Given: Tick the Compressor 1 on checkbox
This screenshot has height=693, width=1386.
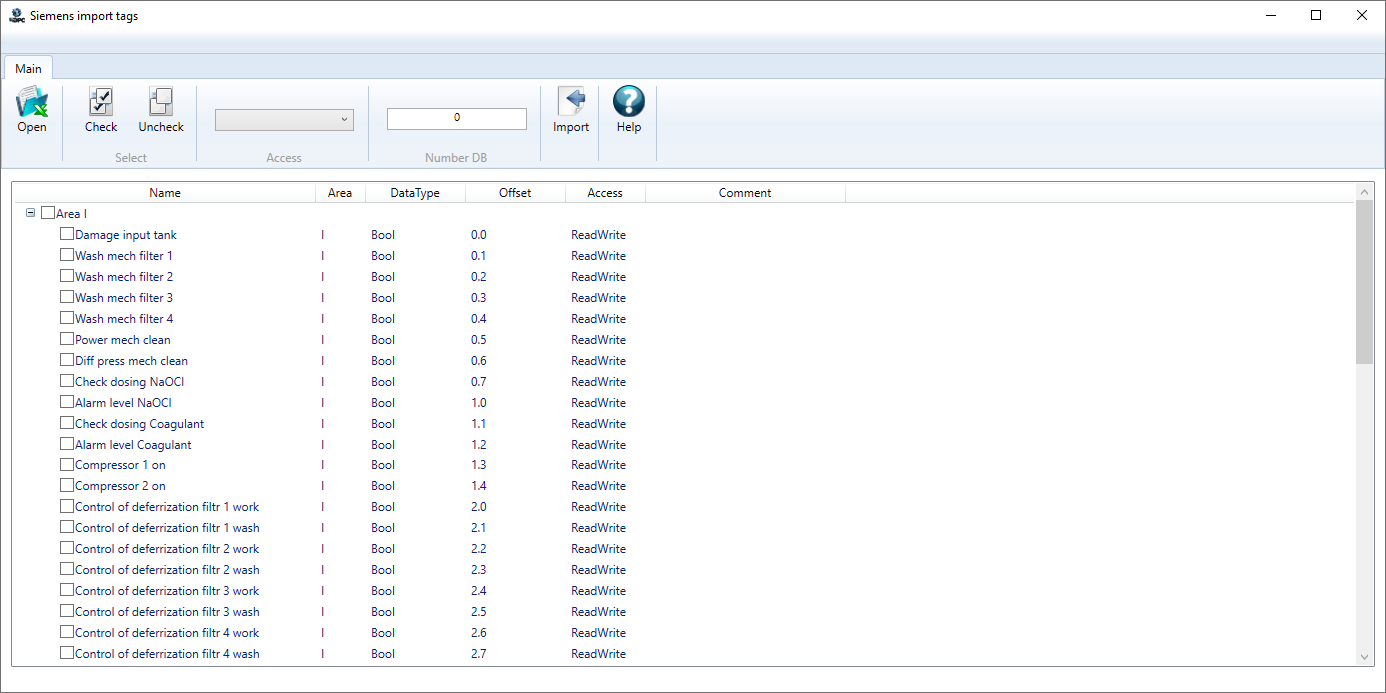Looking at the screenshot, I should [67, 464].
